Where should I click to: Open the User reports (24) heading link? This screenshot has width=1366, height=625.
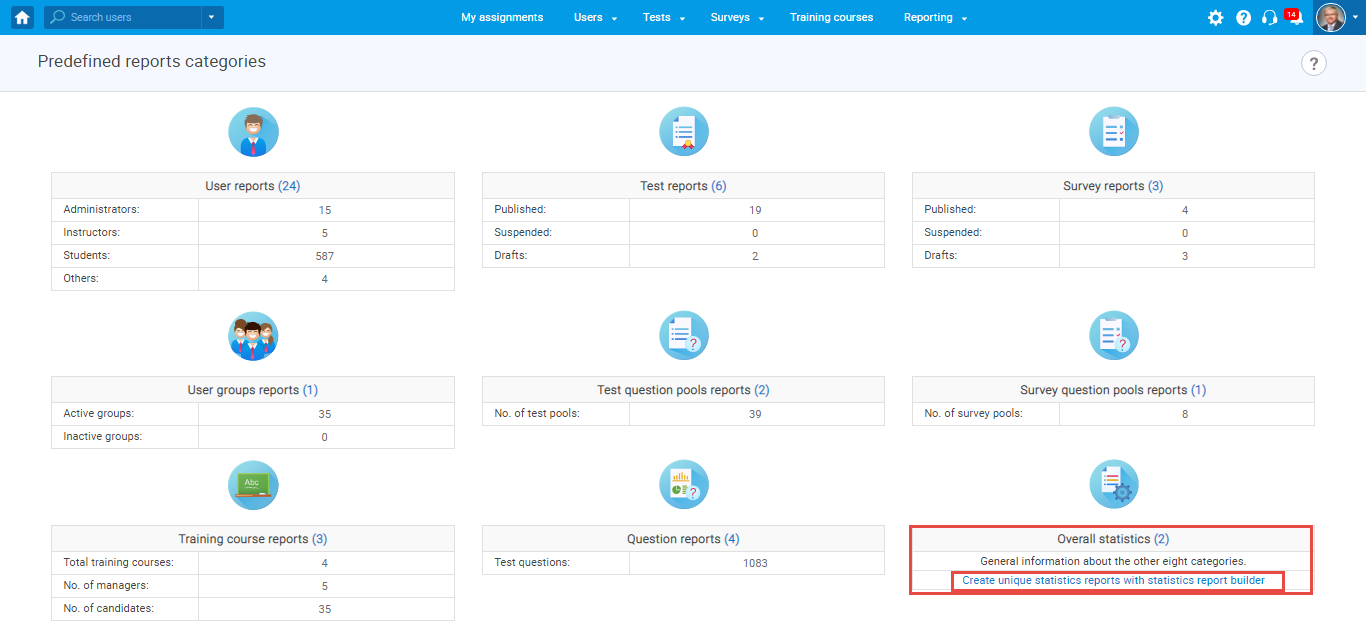(x=252, y=186)
